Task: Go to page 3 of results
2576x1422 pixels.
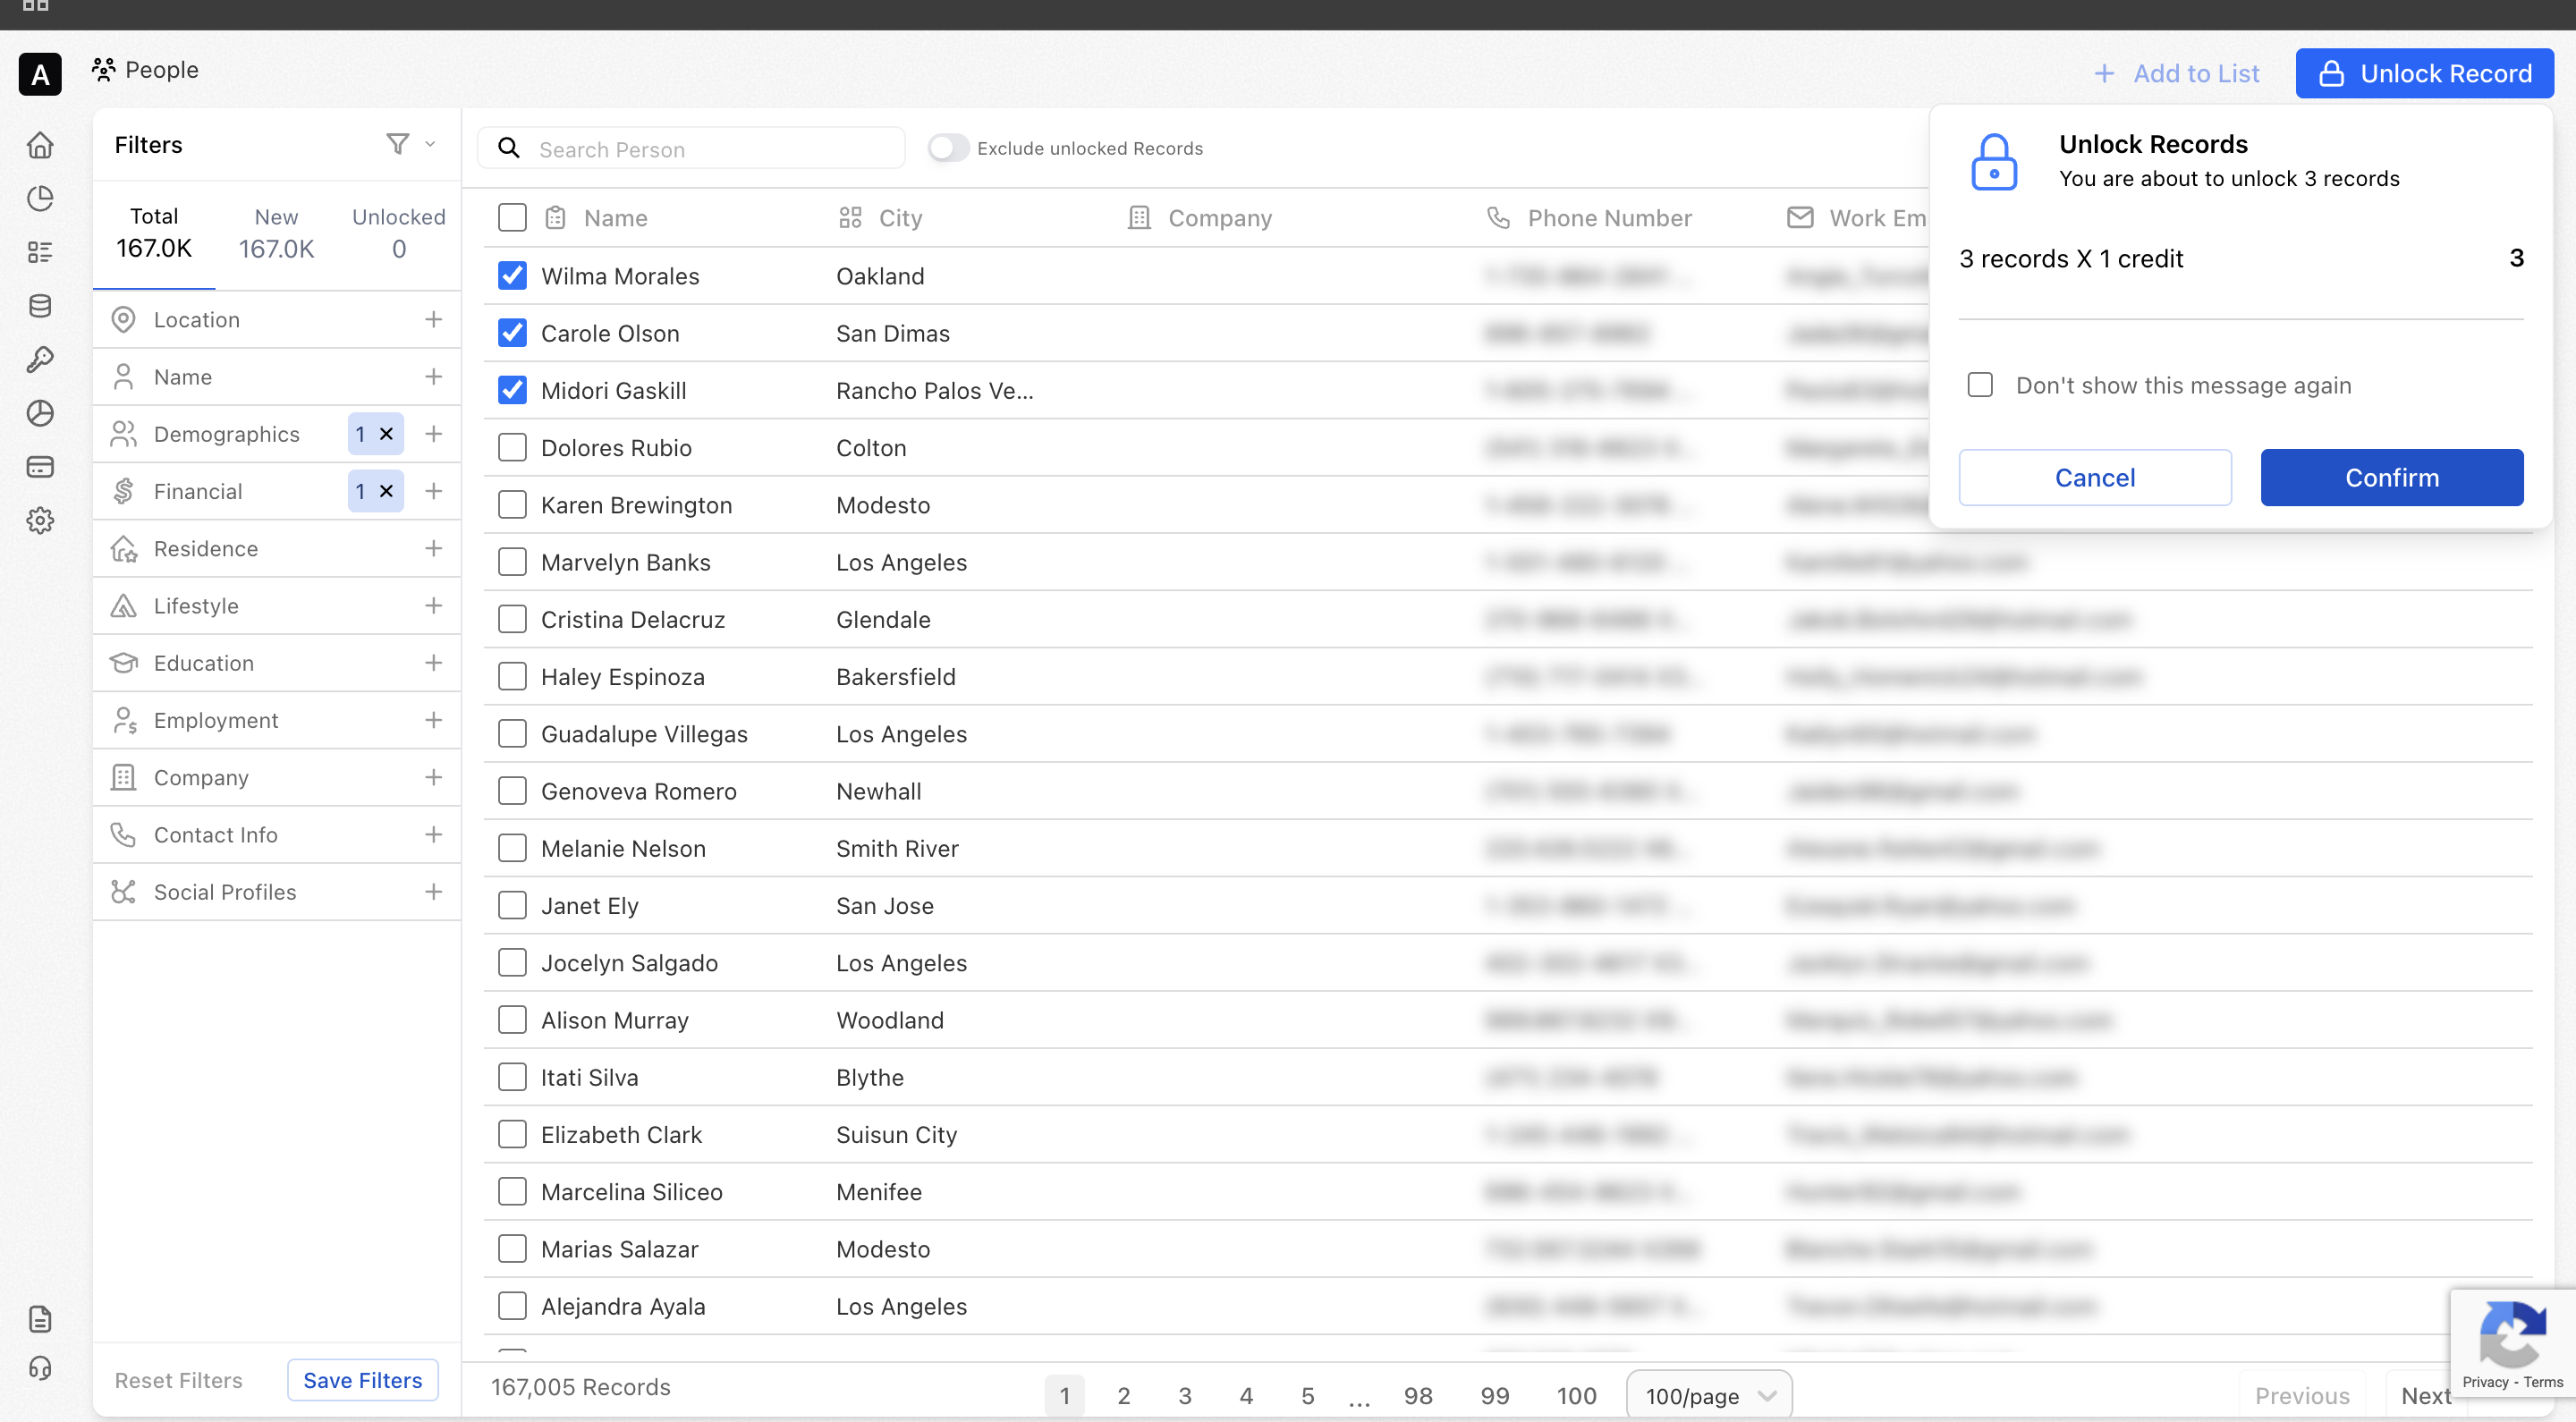Action: pos(1185,1395)
